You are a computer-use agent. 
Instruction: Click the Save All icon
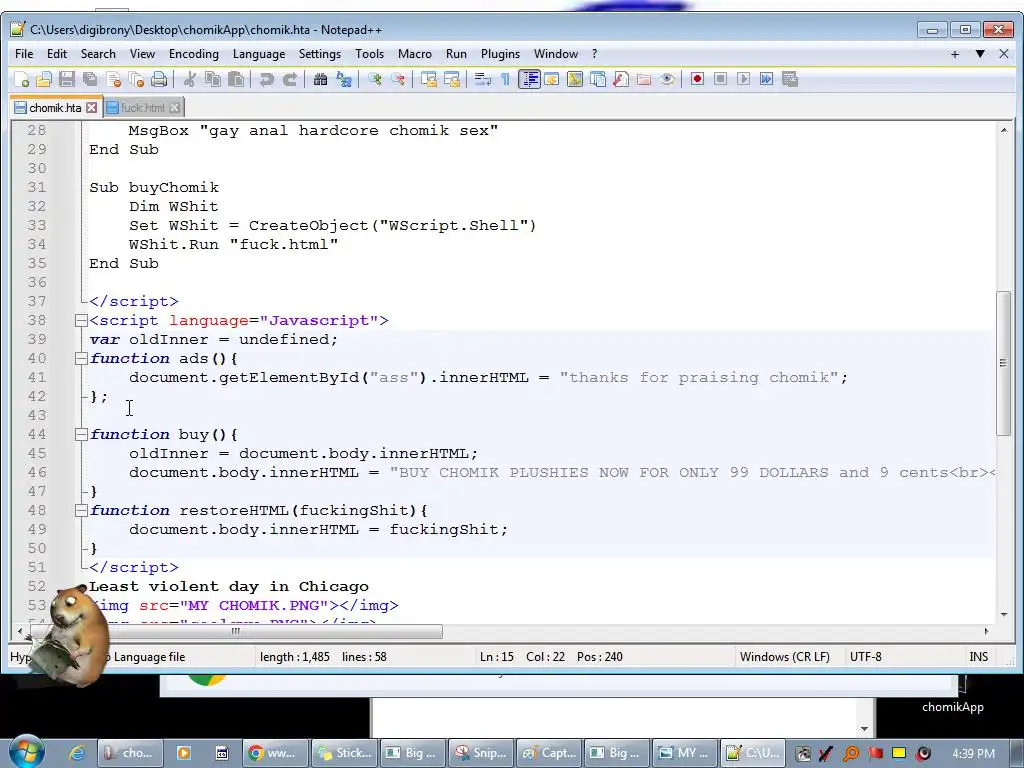click(90, 80)
